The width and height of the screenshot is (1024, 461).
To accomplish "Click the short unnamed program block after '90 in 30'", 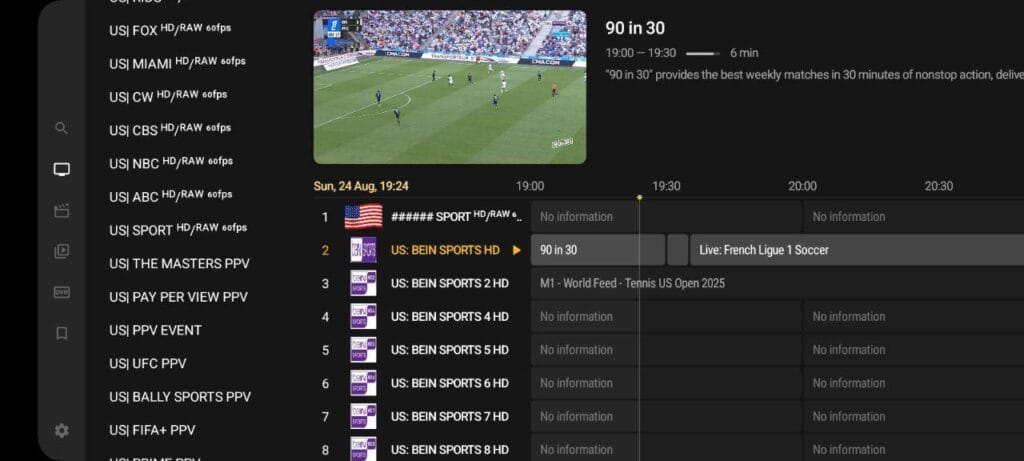I will pos(677,250).
